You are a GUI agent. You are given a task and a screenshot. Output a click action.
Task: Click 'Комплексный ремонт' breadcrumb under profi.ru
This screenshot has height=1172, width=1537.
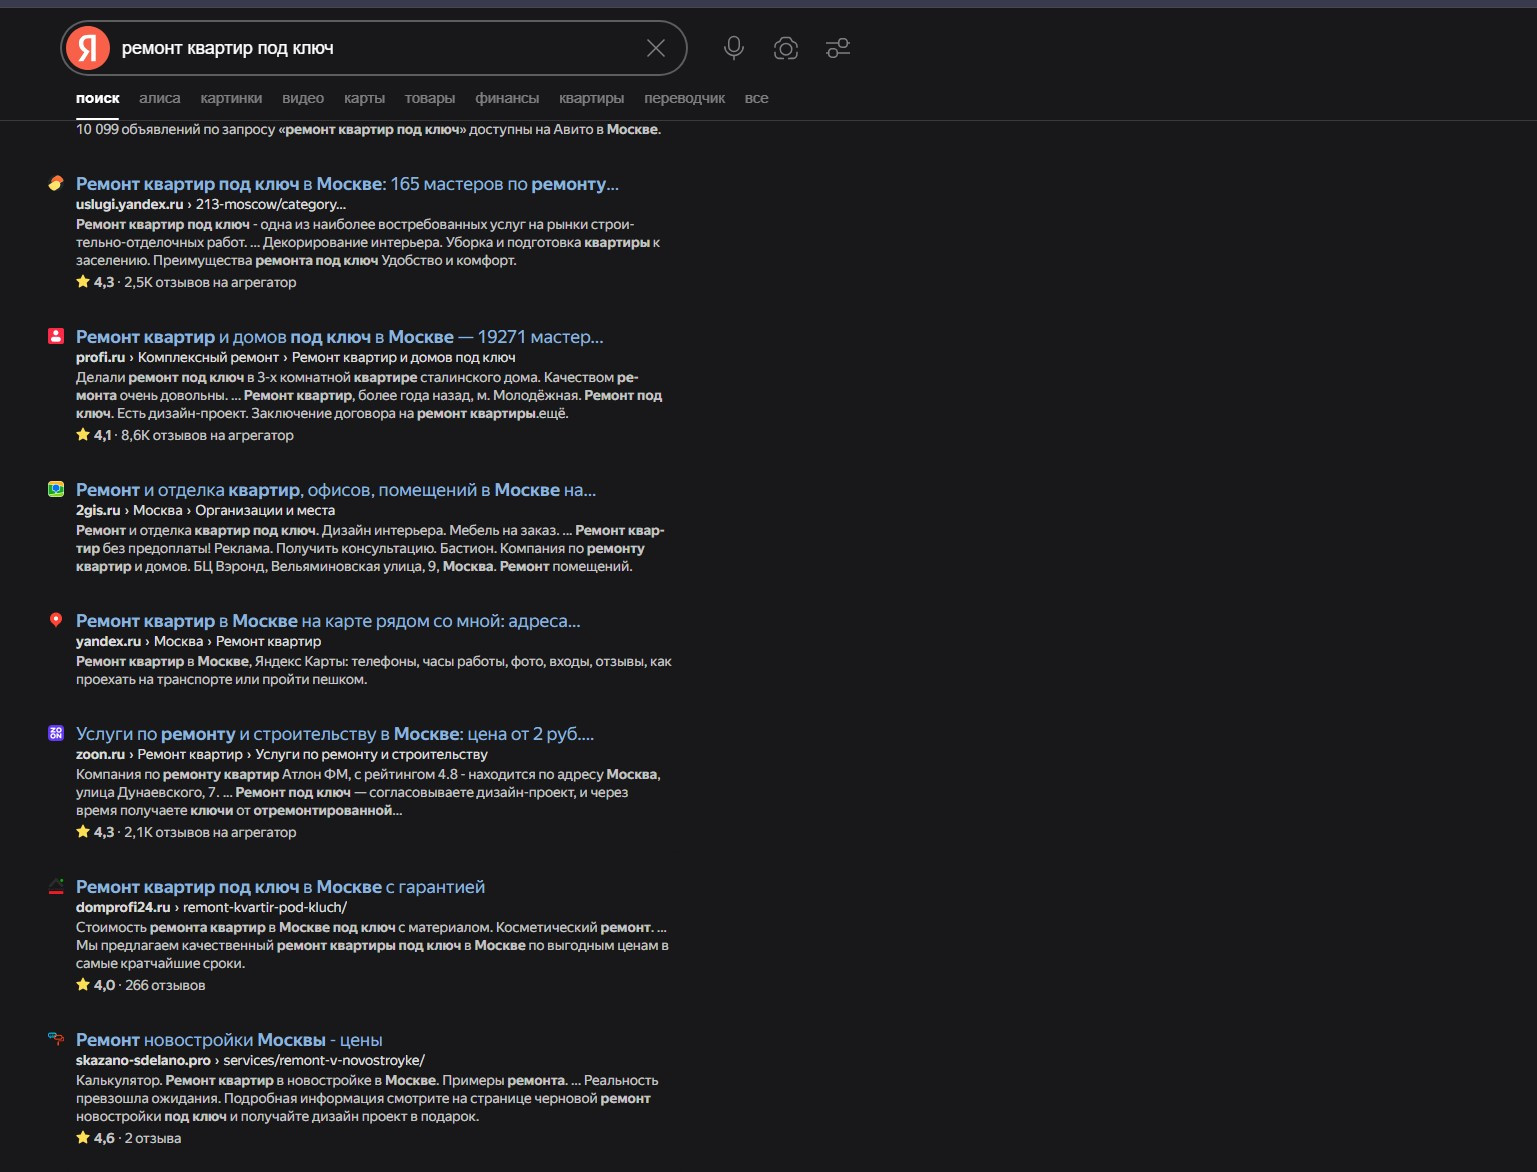click(208, 357)
